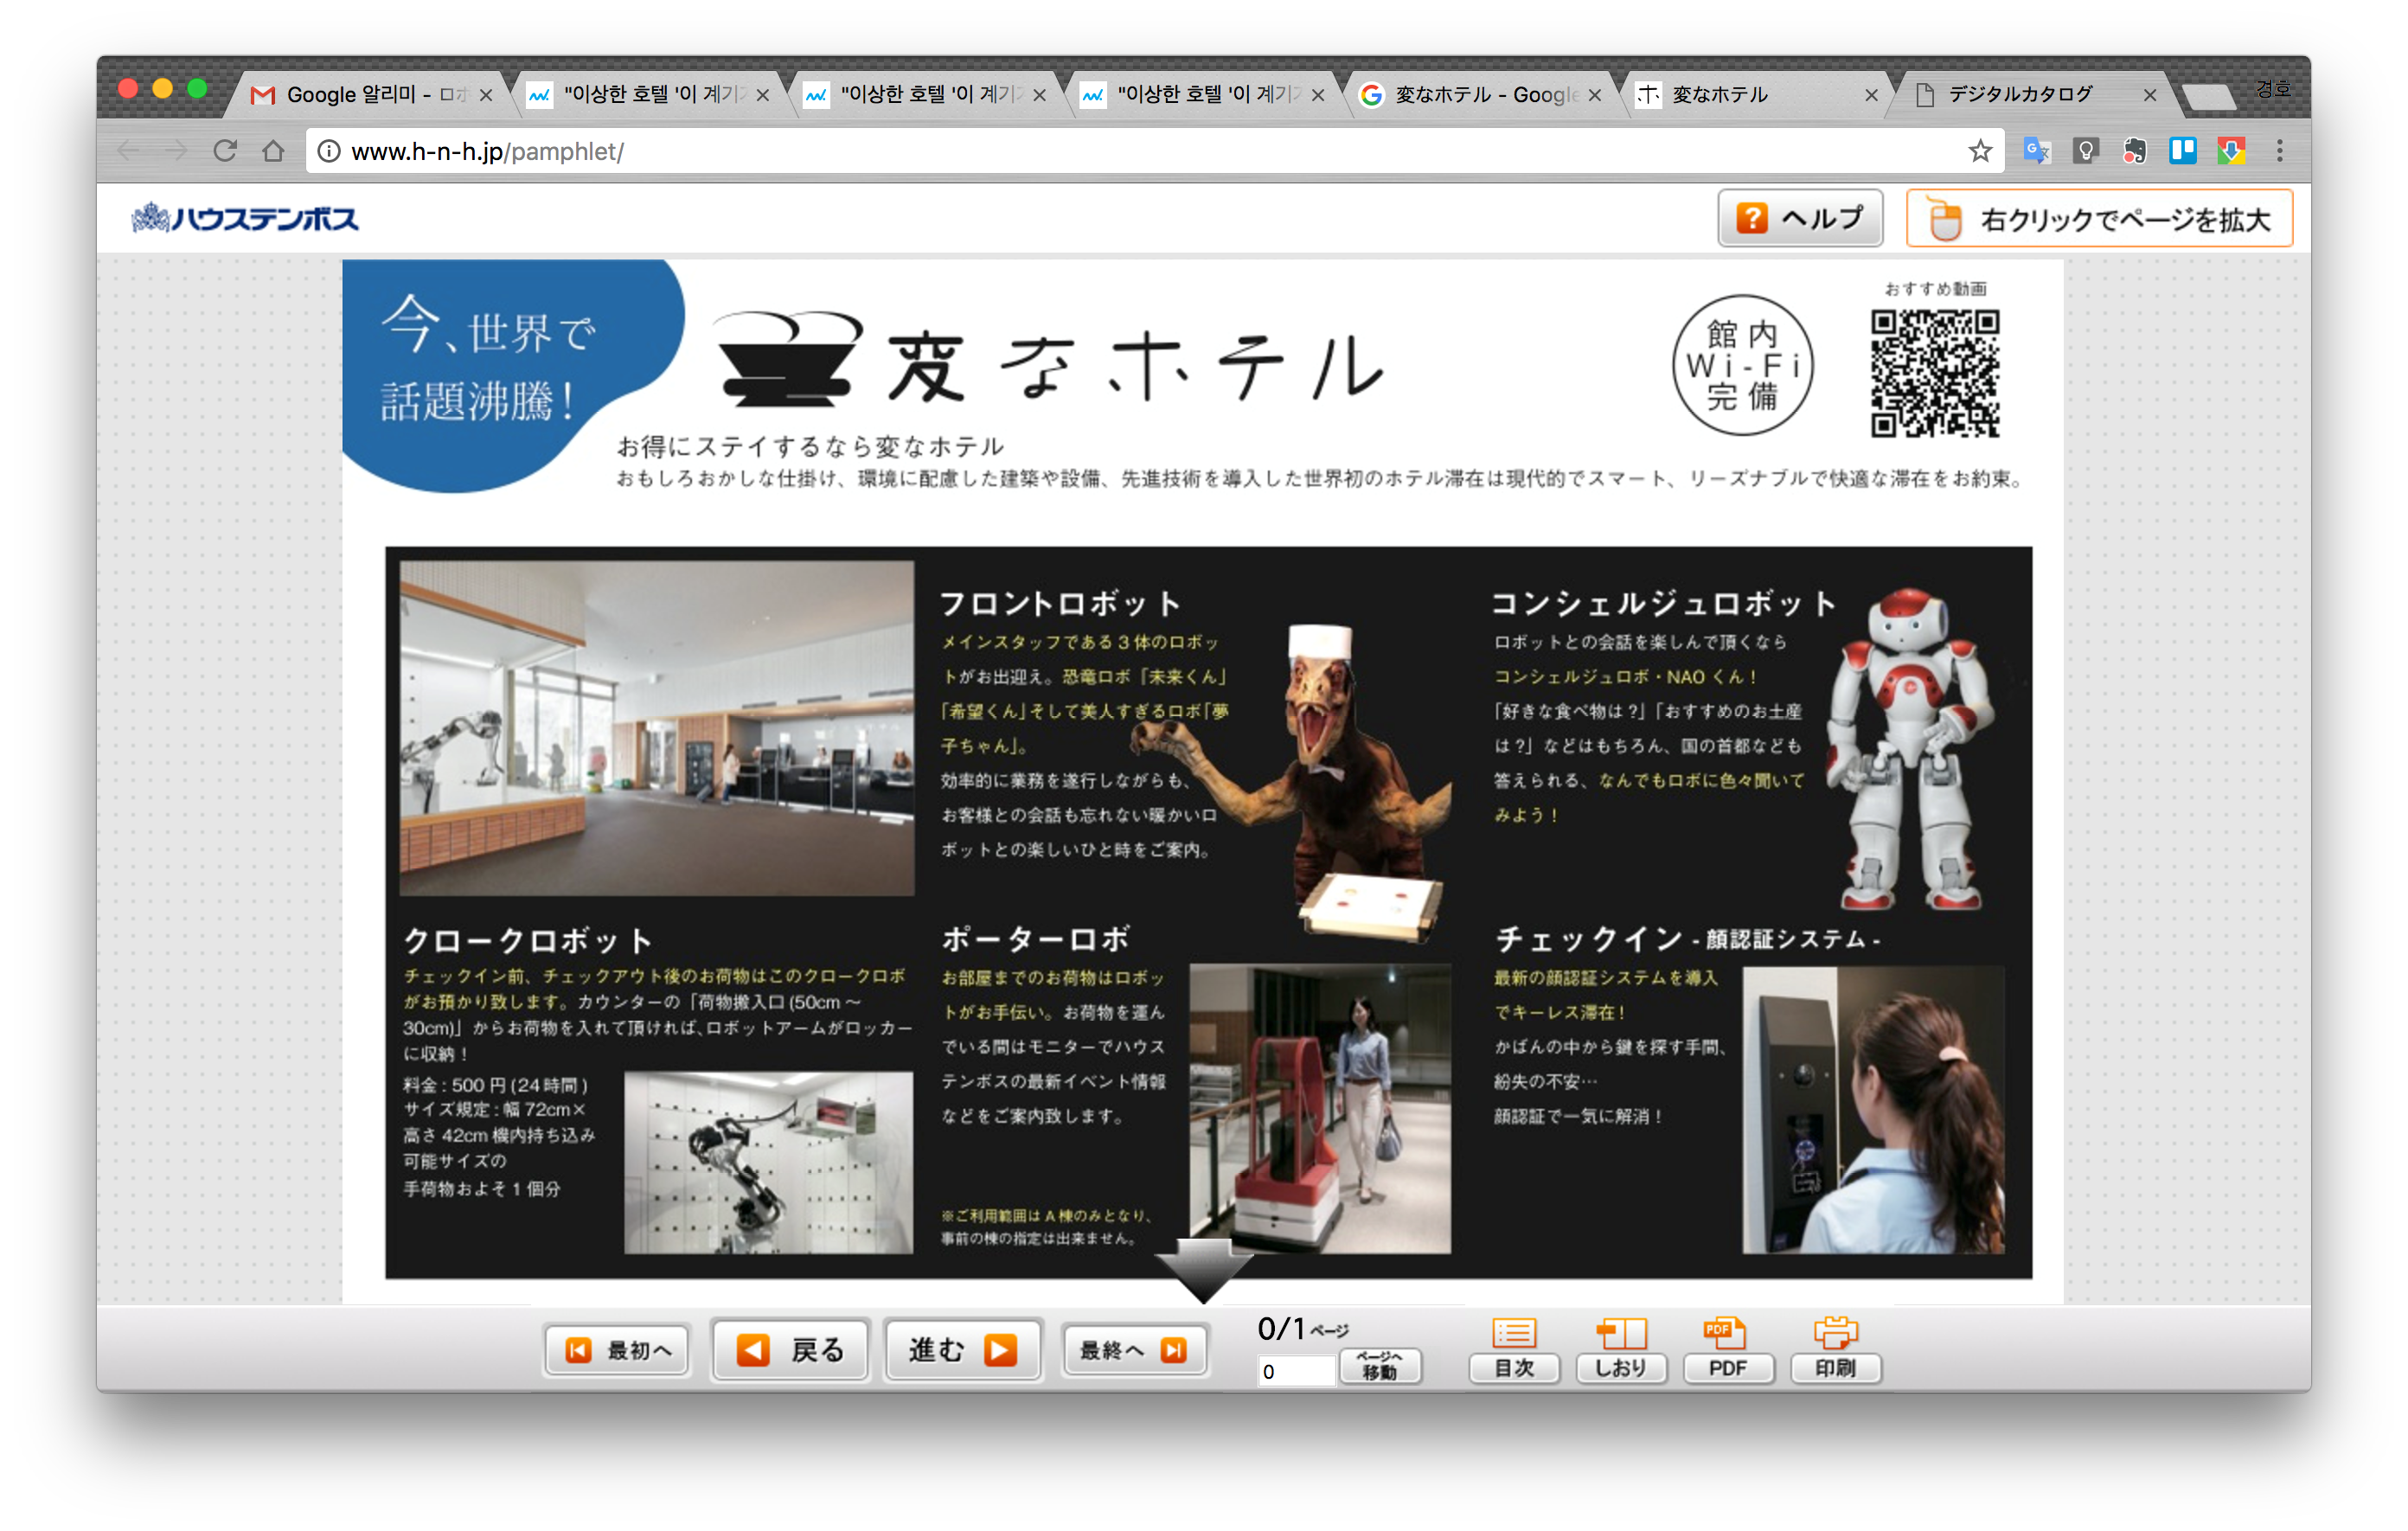The height and width of the screenshot is (1531, 2408).
Task: Click the チェックイン heading
Action: [x=1688, y=938]
